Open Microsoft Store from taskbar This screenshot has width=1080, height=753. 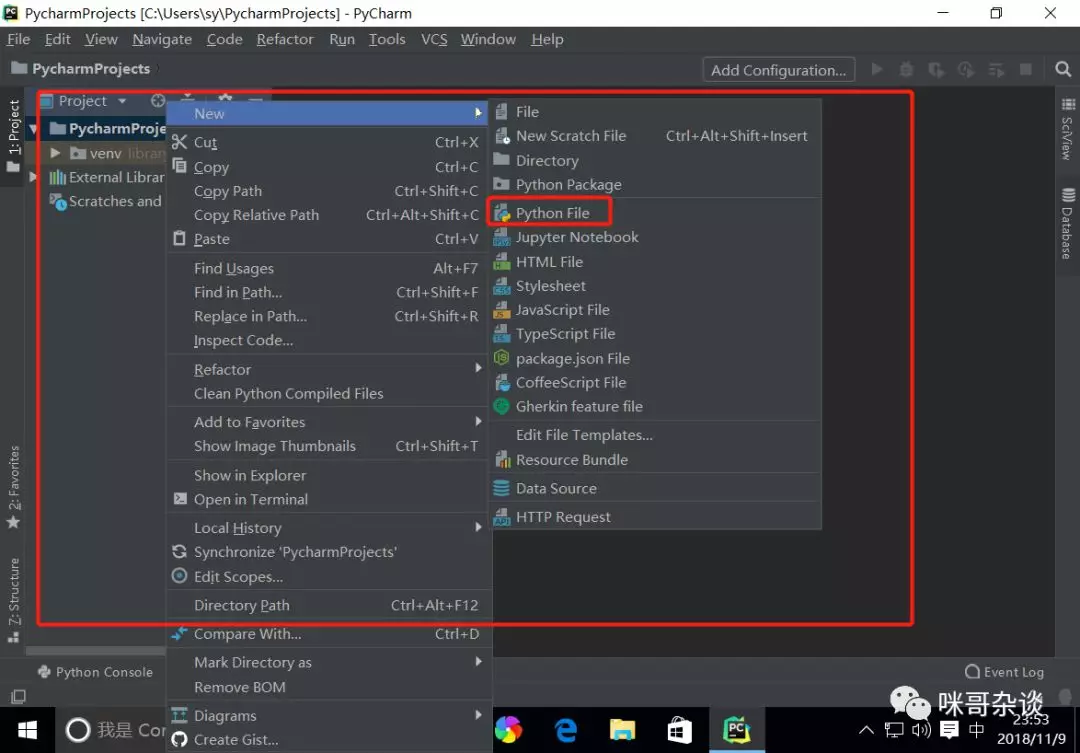pyautogui.click(x=679, y=730)
